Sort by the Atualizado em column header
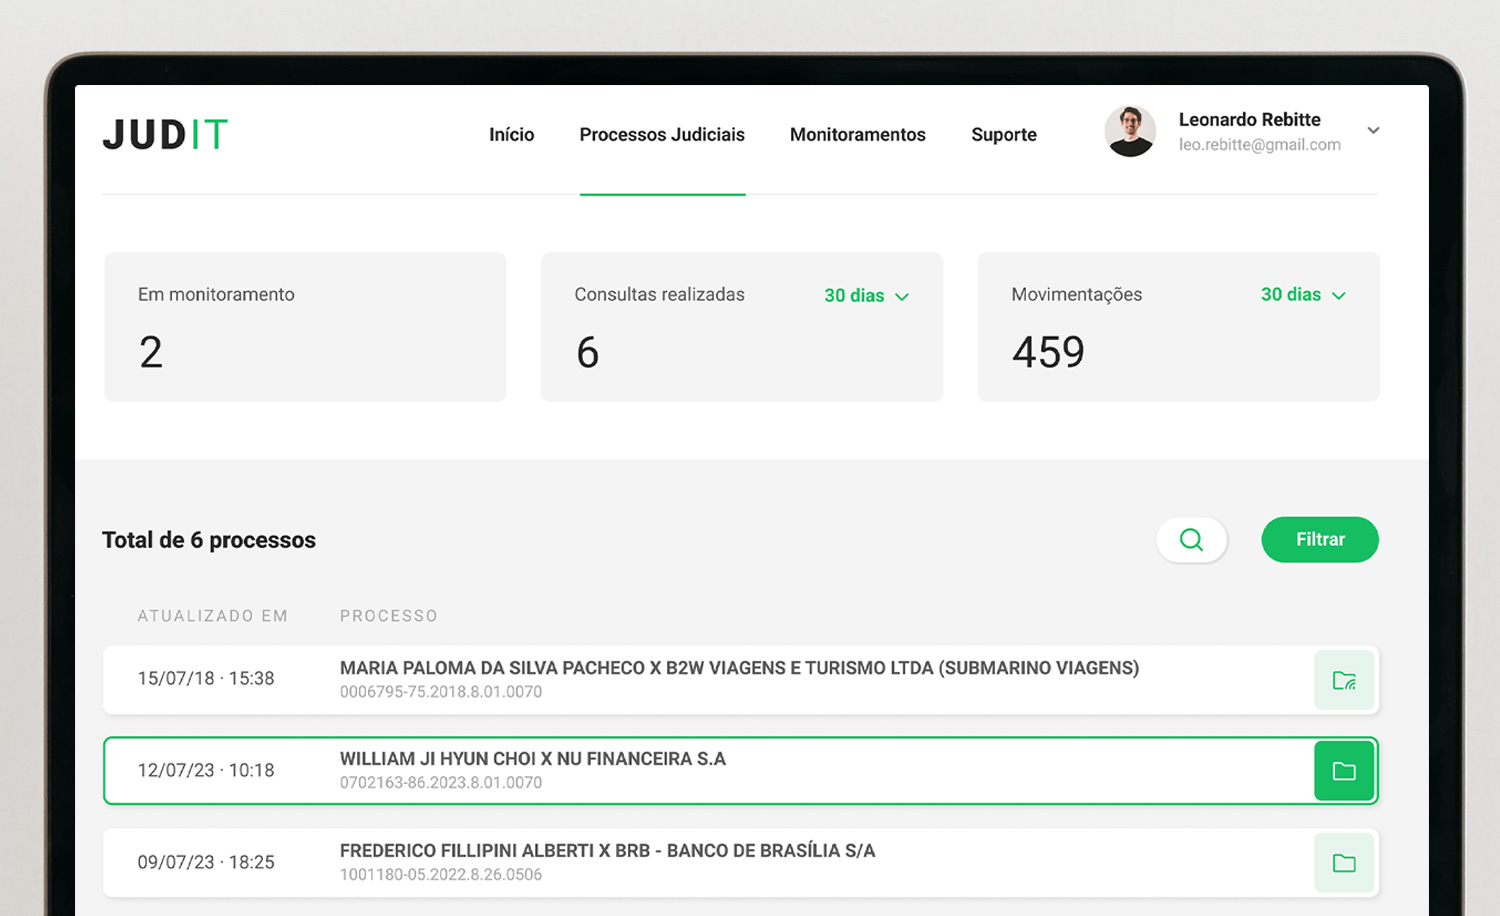Viewport: 1500px width, 916px height. (212, 616)
